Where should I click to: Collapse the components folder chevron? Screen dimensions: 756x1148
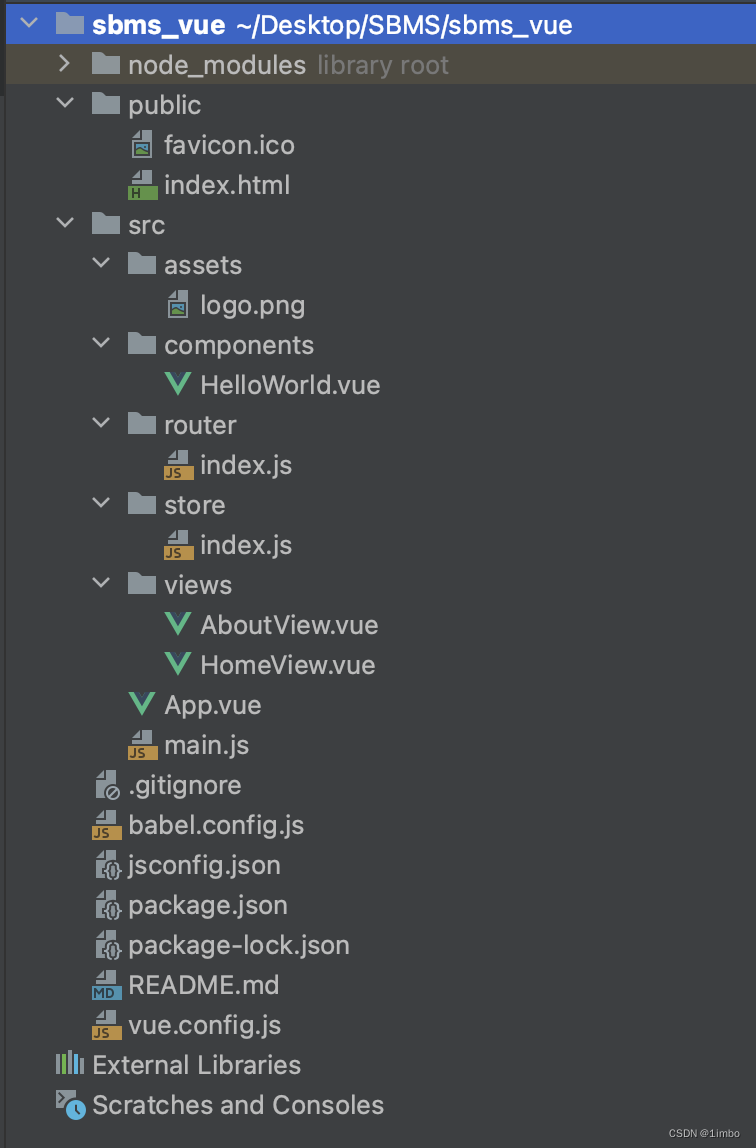point(100,344)
